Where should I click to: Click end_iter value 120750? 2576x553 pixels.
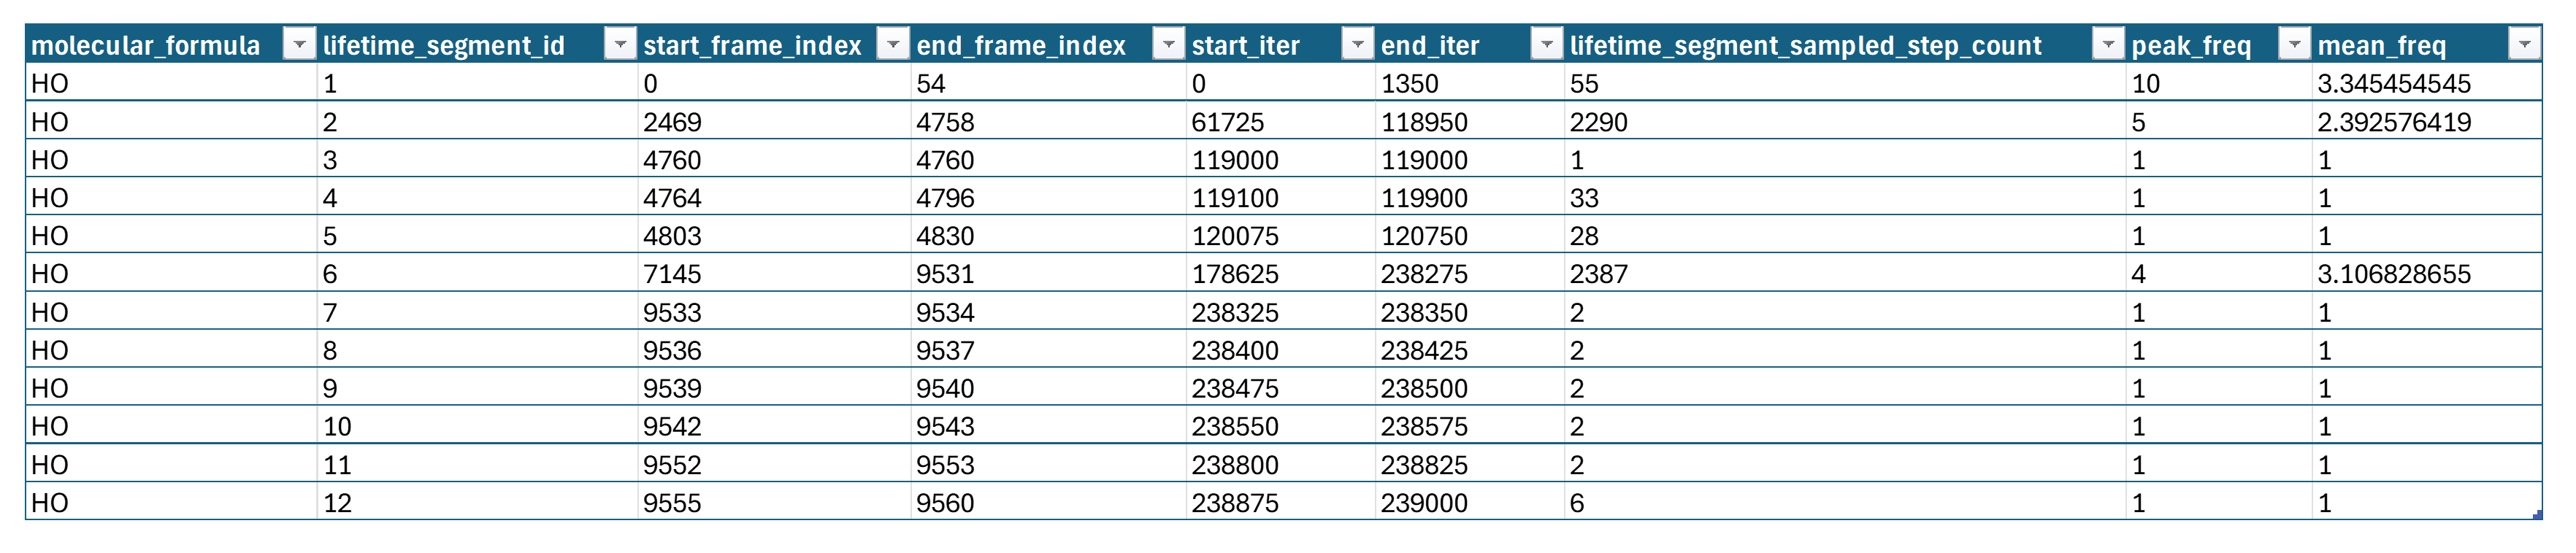(1424, 236)
